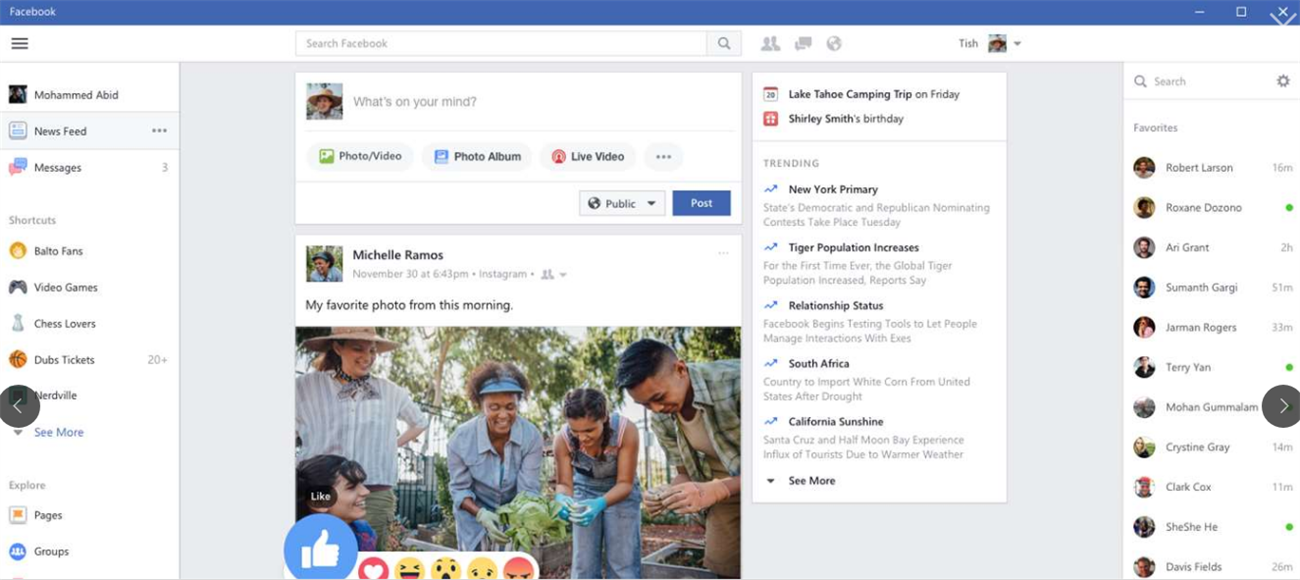Expand See More under Trending
Screen dimensions: 1300x580
tap(811, 481)
